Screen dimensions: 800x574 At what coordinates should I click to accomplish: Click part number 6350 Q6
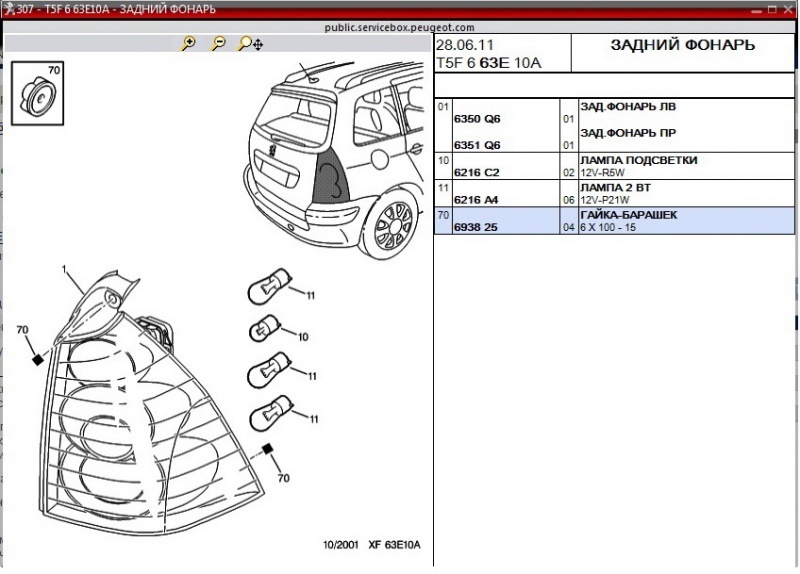[476, 119]
